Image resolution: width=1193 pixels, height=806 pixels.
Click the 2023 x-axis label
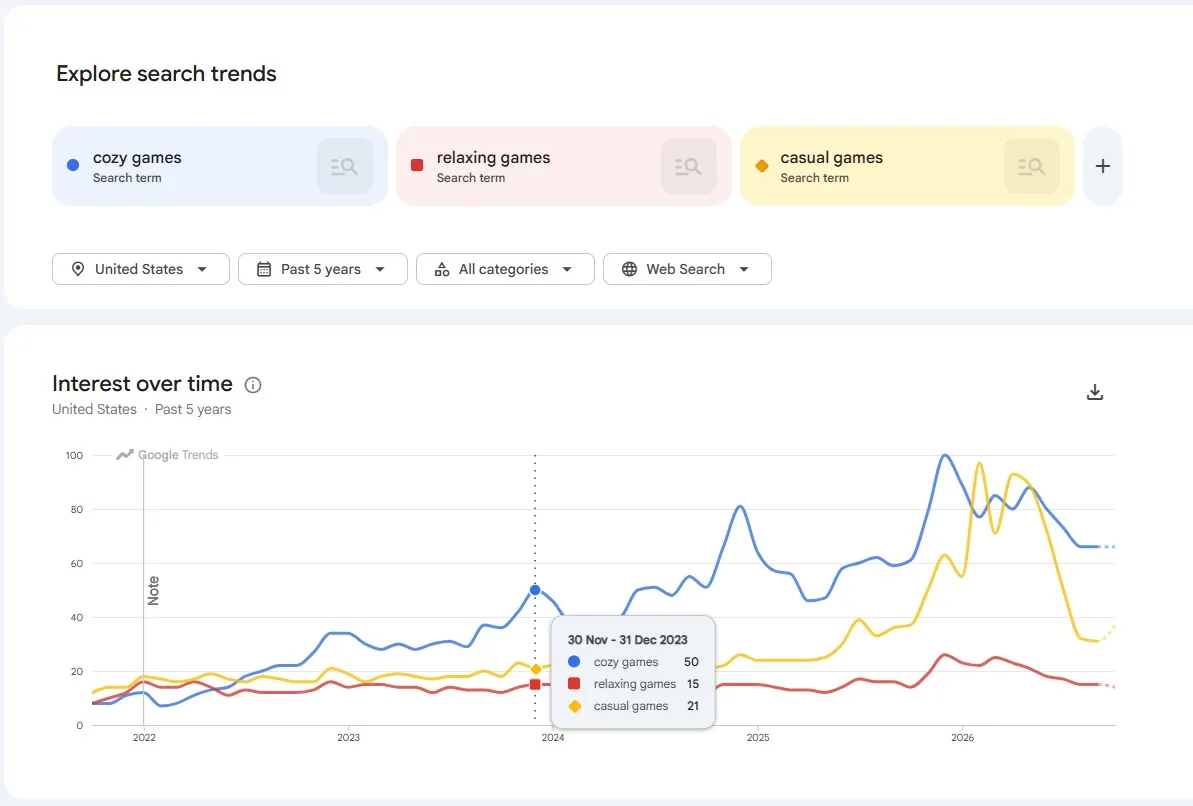click(348, 738)
